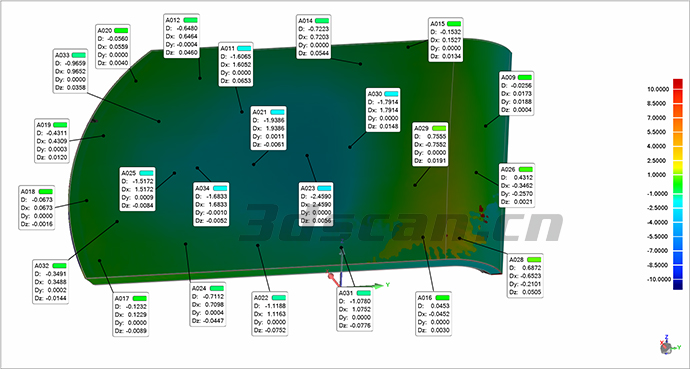Screen dimensions: 690x369
Task: Click the -7.0000 value on the color scale
Action: [x=657, y=251]
